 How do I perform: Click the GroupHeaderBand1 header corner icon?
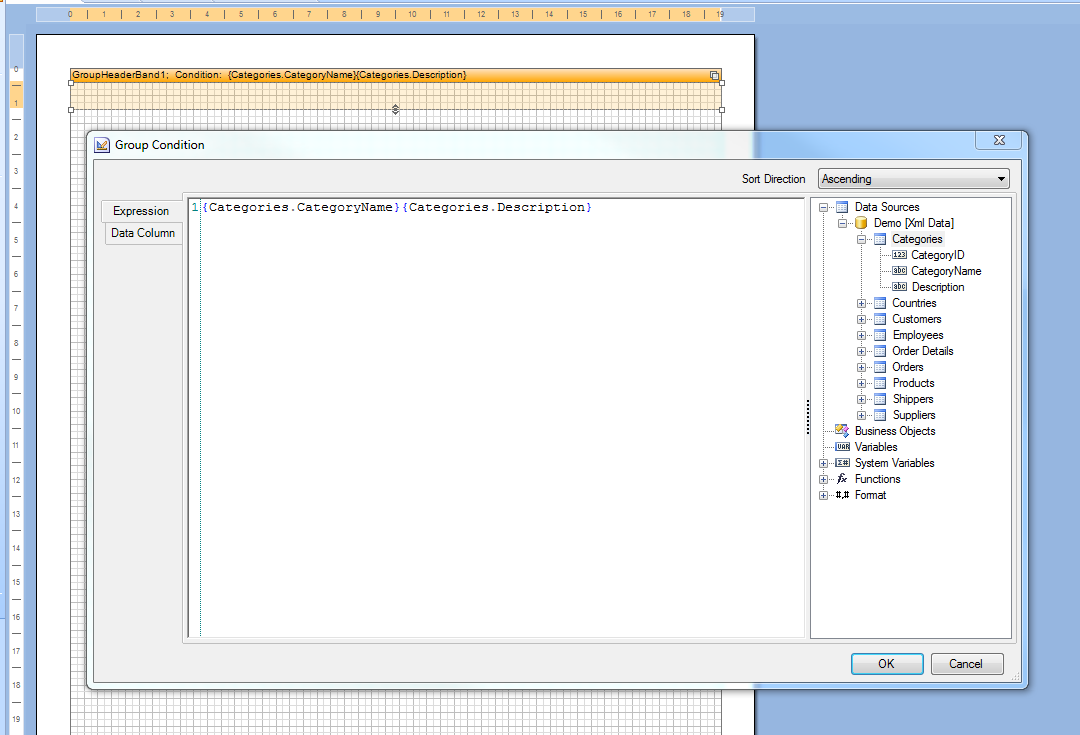(x=714, y=75)
